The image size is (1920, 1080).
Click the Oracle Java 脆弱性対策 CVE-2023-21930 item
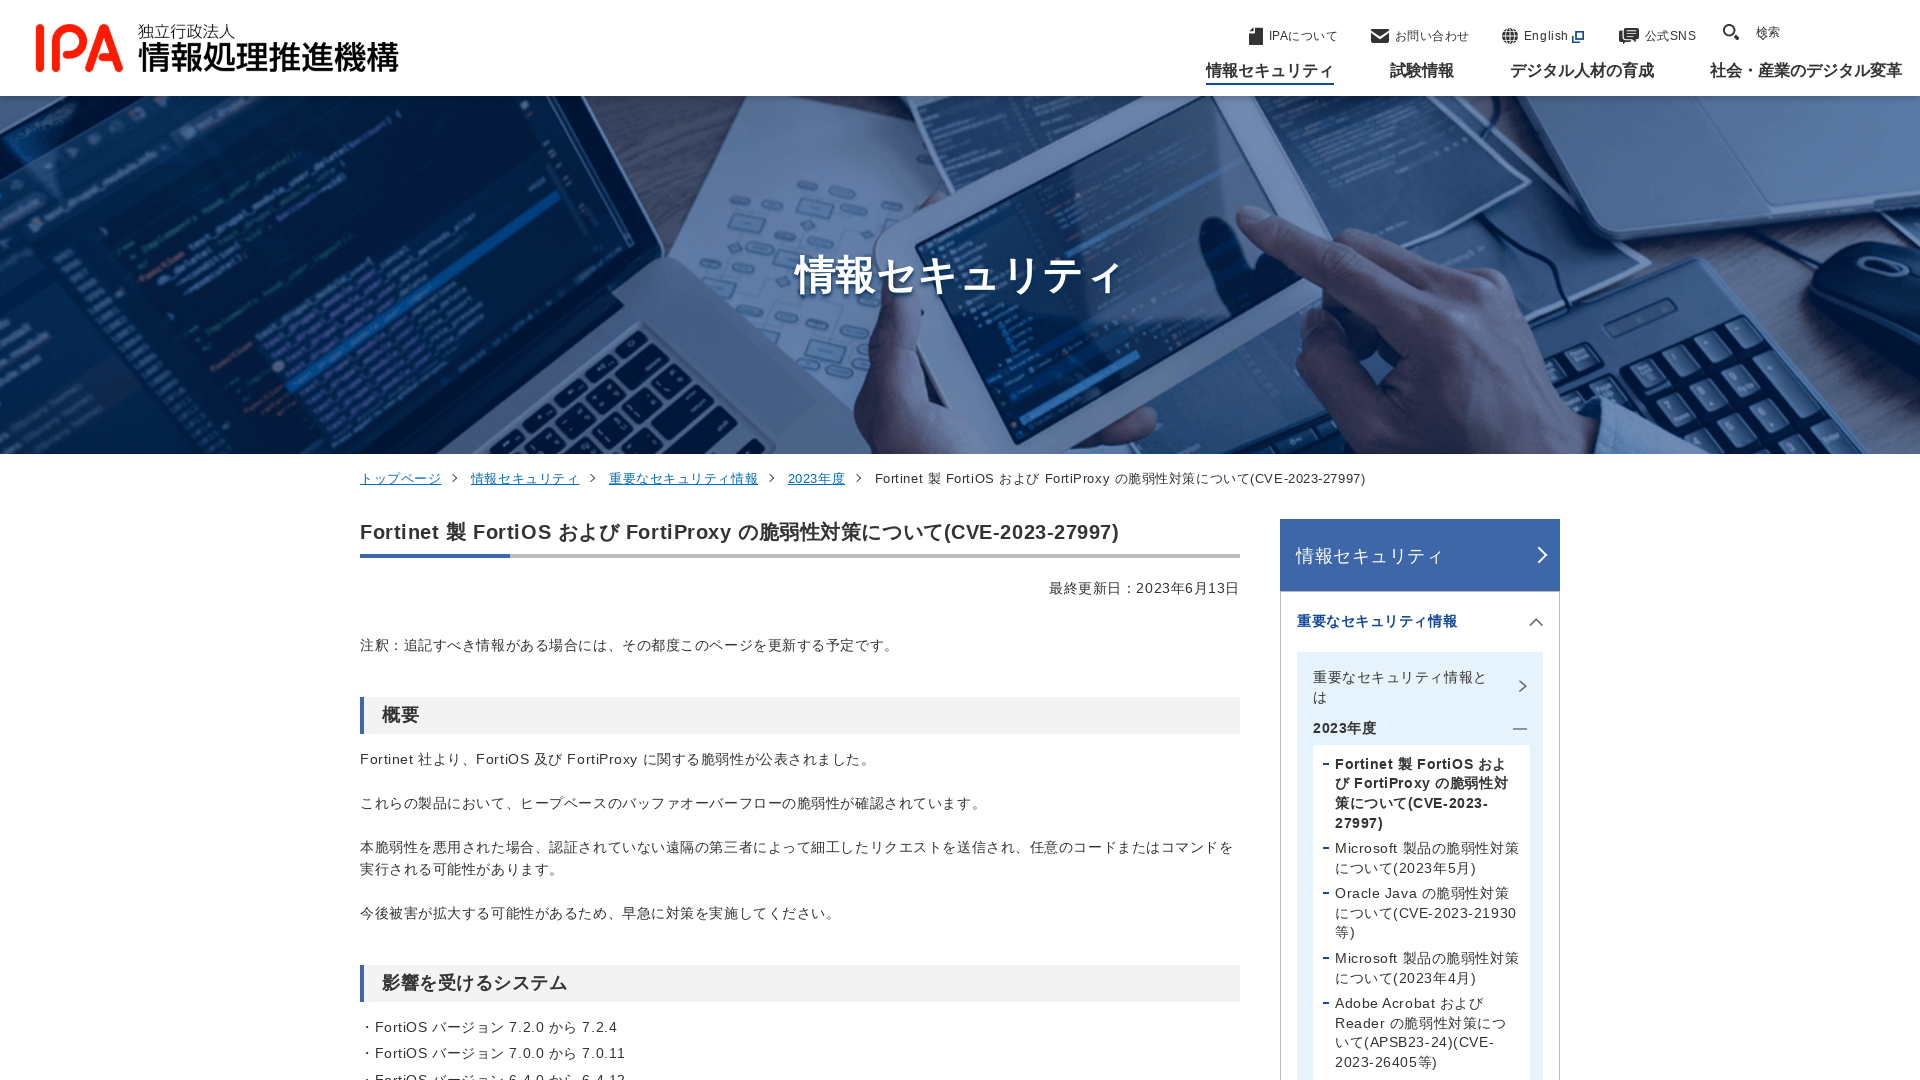click(1424, 913)
